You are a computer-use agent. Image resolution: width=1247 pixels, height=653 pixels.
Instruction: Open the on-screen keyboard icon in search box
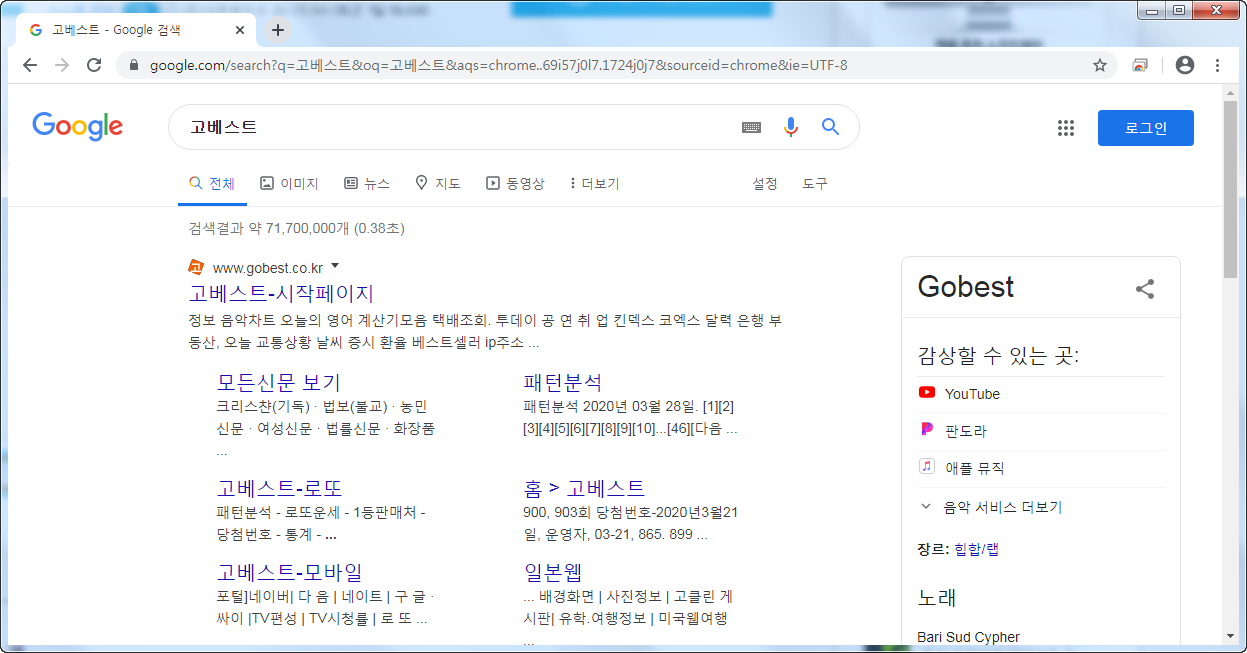[751, 127]
